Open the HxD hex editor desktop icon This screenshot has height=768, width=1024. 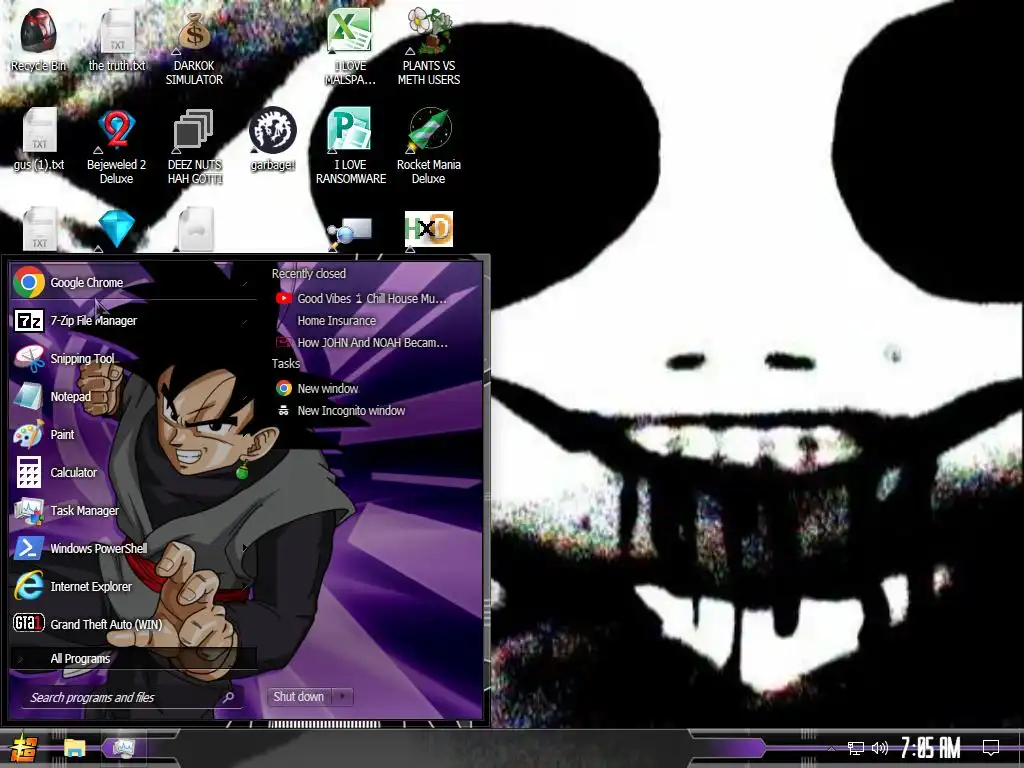click(x=428, y=229)
